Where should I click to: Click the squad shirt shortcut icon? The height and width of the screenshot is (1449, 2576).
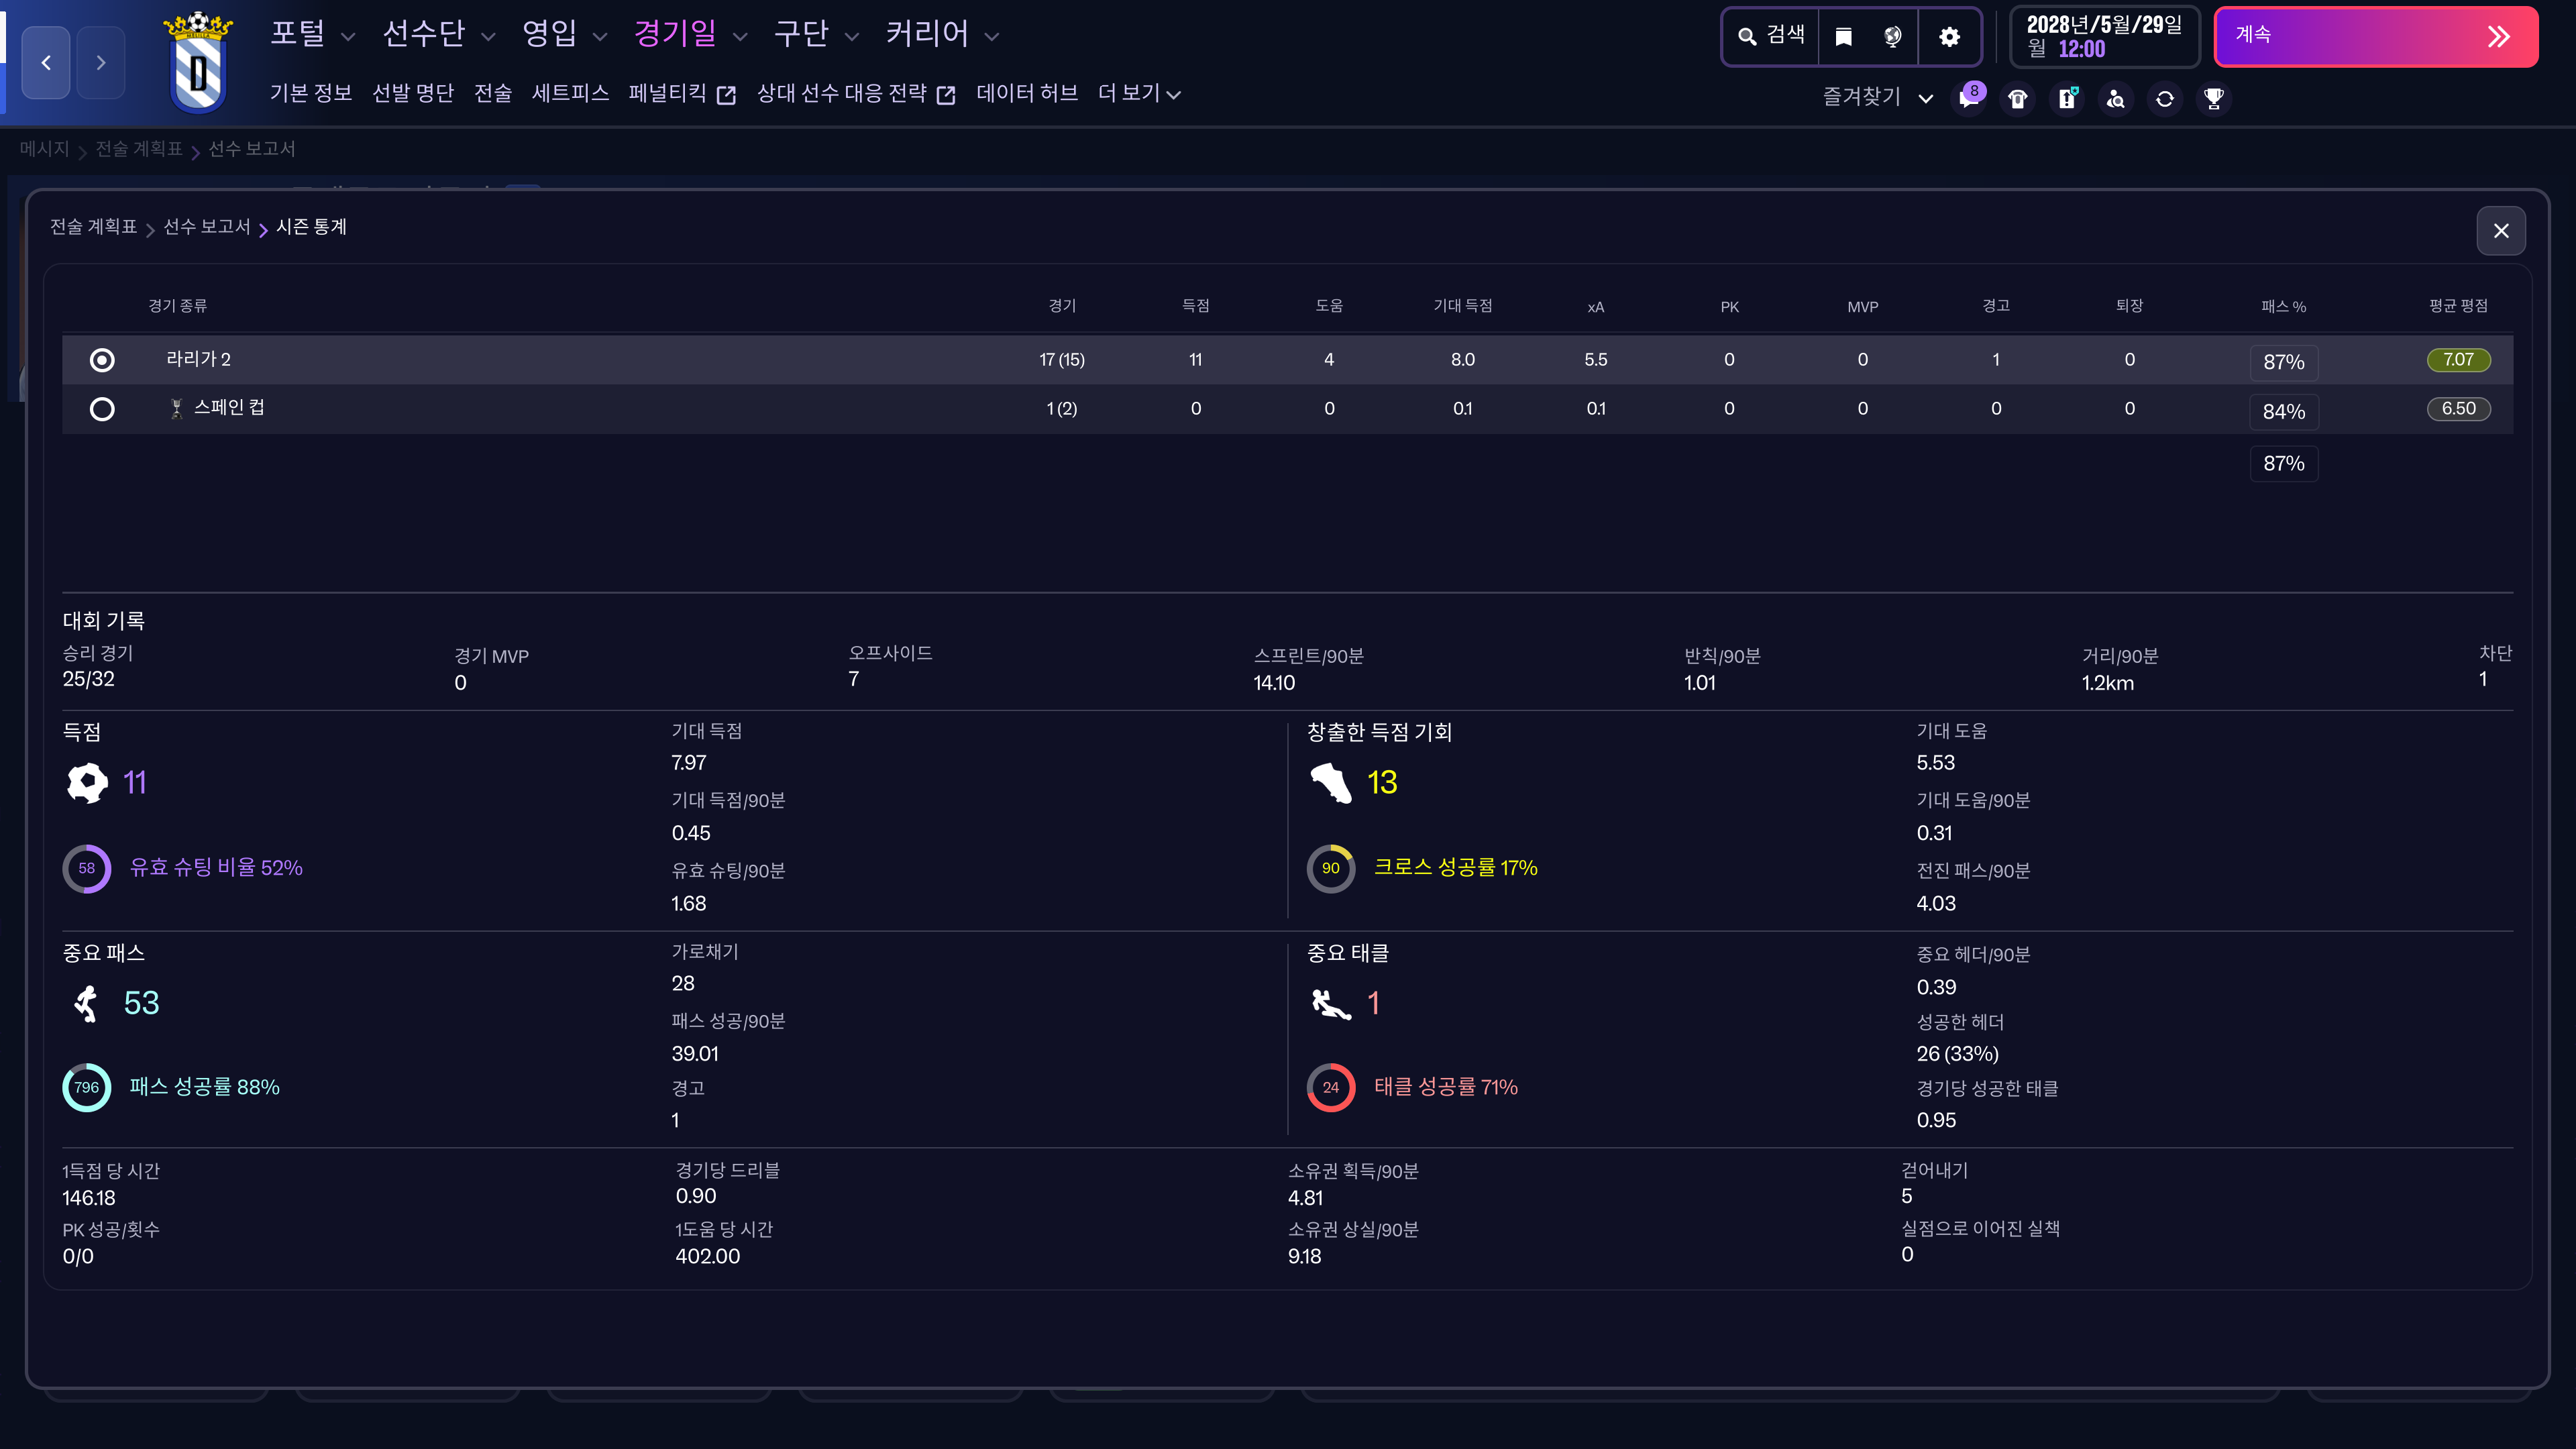click(2018, 98)
